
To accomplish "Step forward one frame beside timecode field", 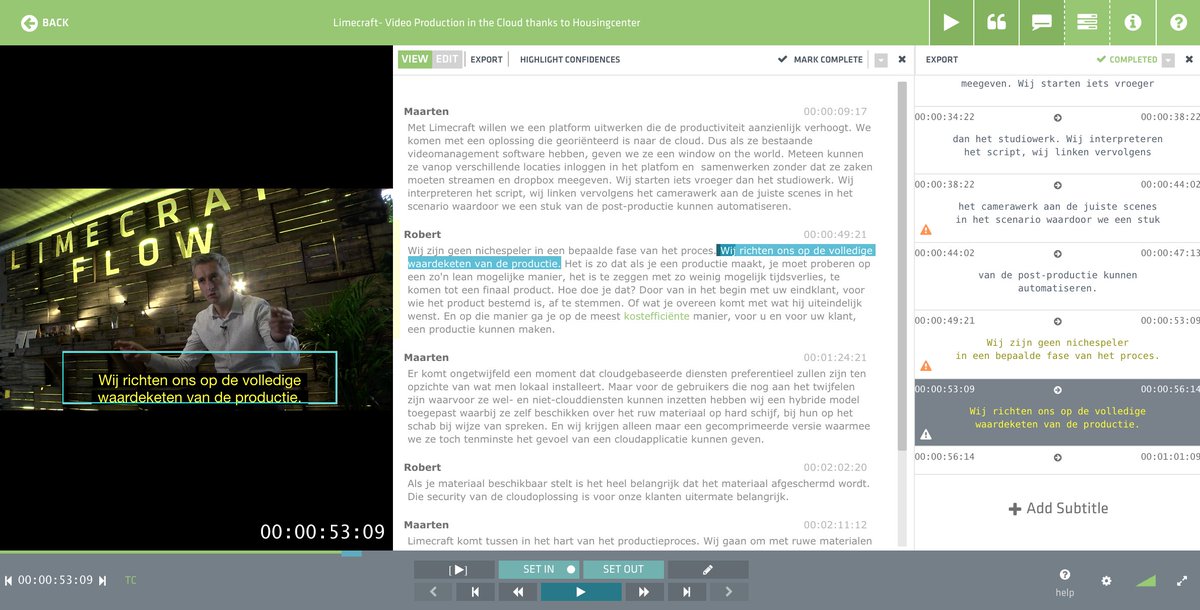I will [102, 580].
